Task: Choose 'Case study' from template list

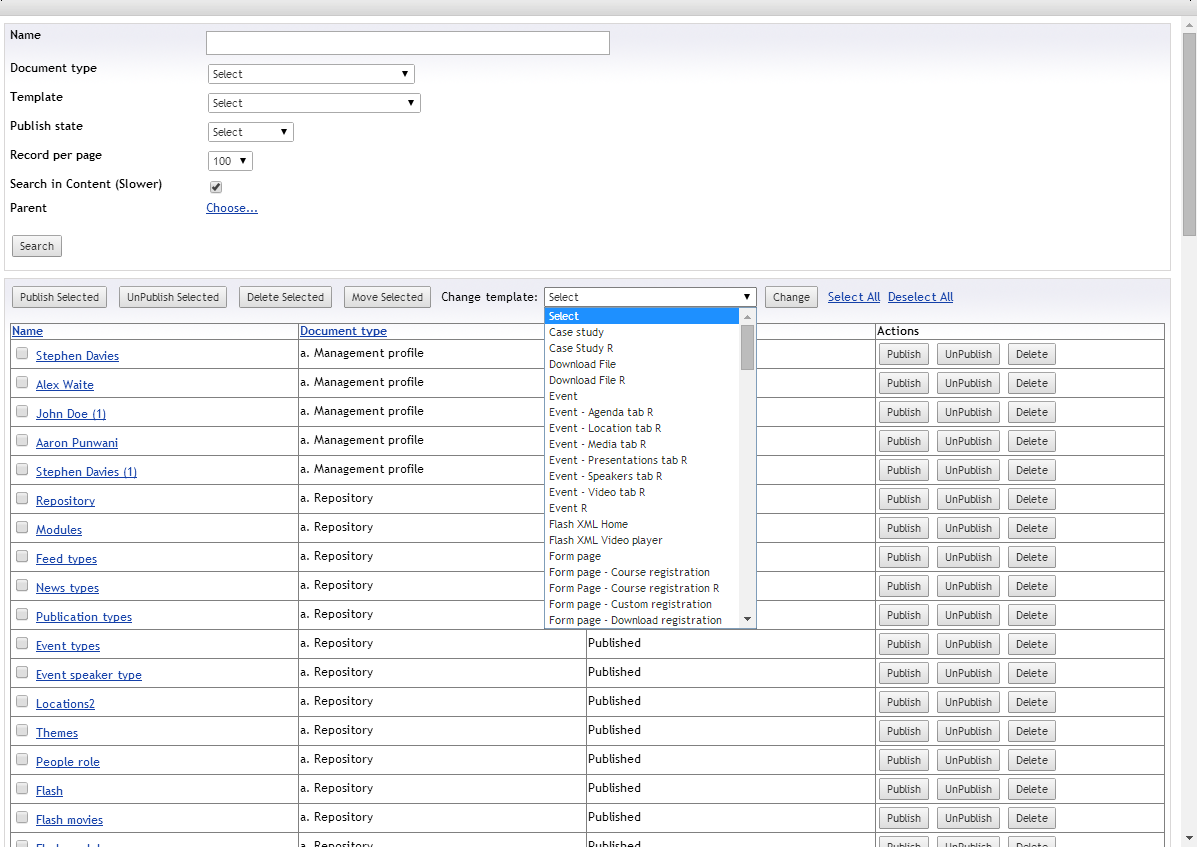Action: [x=576, y=332]
